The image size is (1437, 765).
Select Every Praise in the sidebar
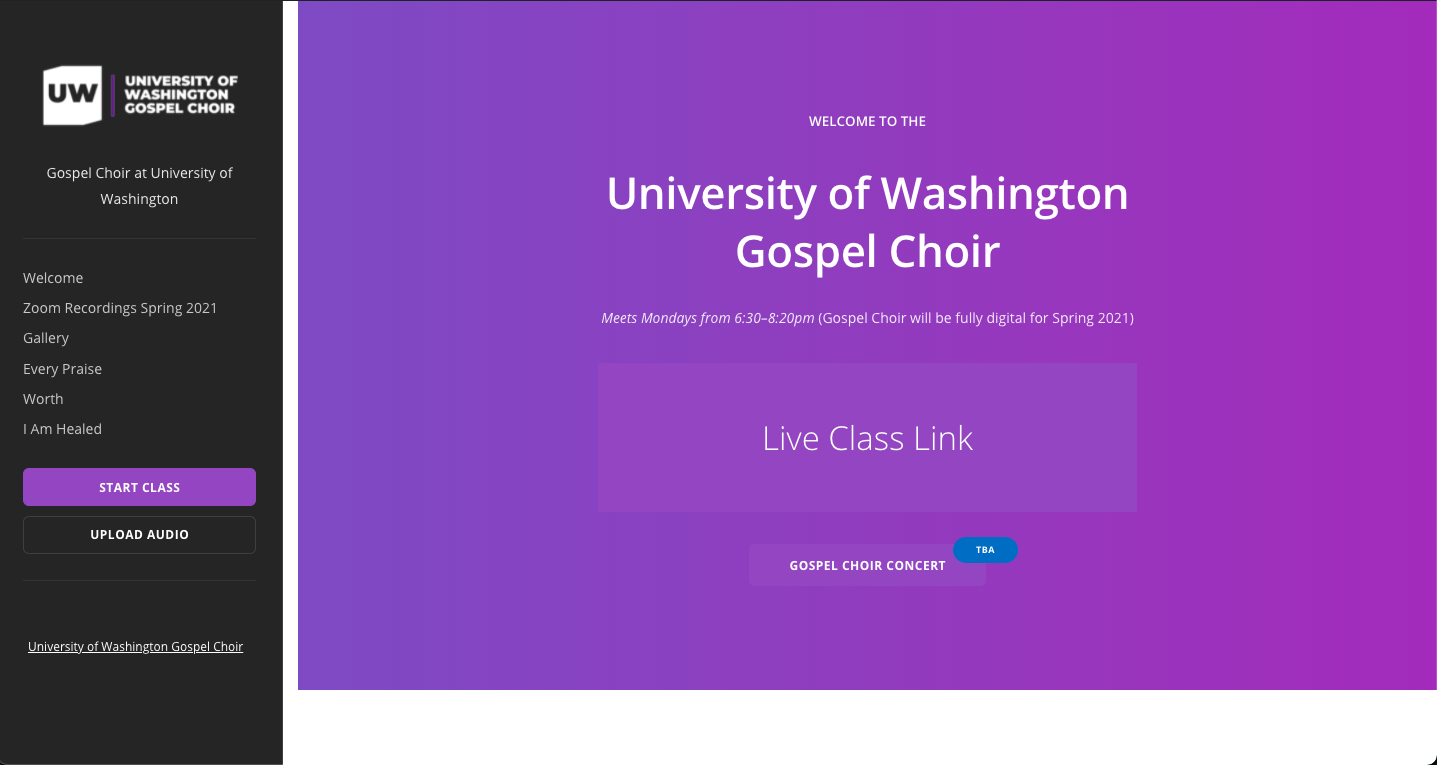coord(62,369)
